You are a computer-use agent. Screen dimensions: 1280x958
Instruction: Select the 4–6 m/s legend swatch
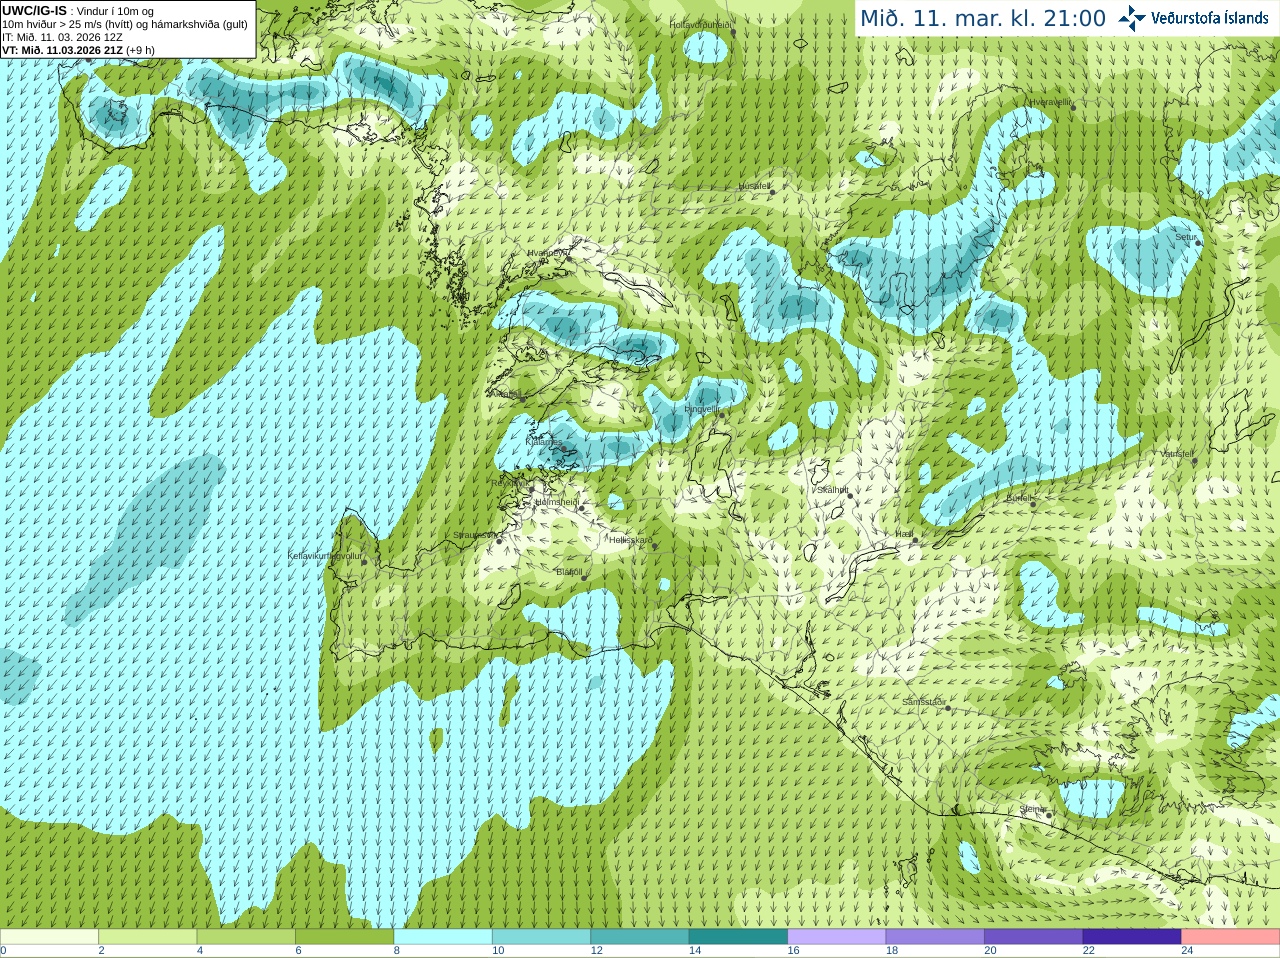(x=246, y=937)
